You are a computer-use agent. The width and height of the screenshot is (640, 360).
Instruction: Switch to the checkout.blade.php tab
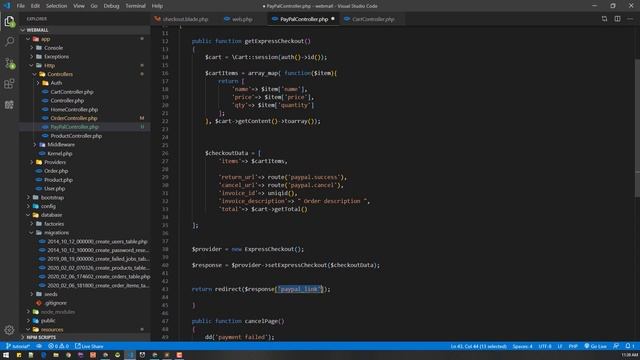pos(182,19)
